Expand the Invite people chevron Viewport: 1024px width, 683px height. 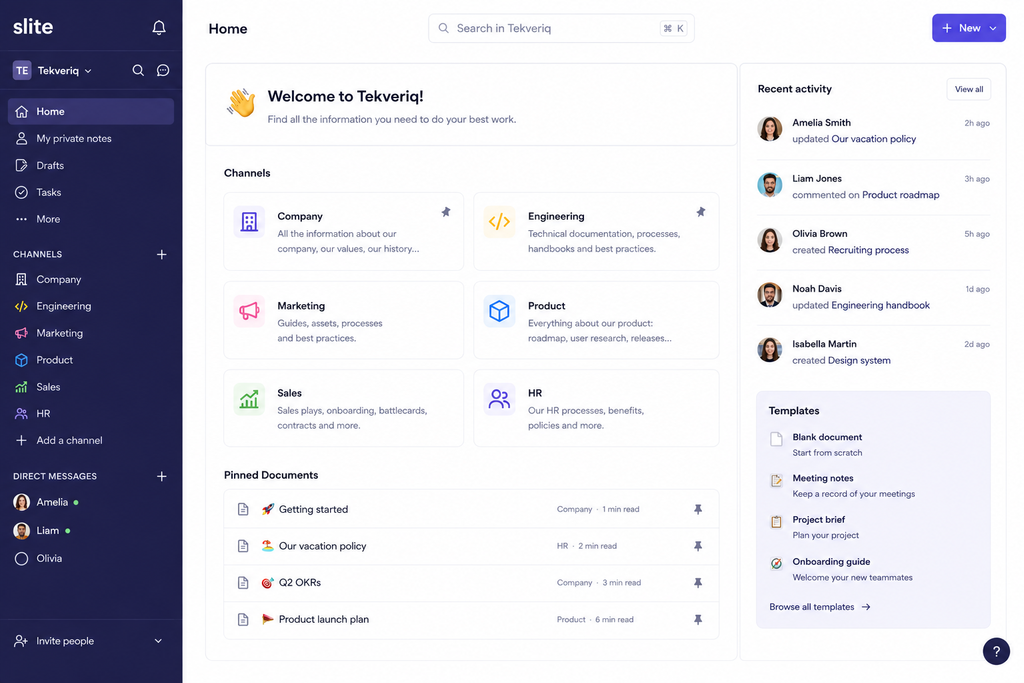[158, 641]
